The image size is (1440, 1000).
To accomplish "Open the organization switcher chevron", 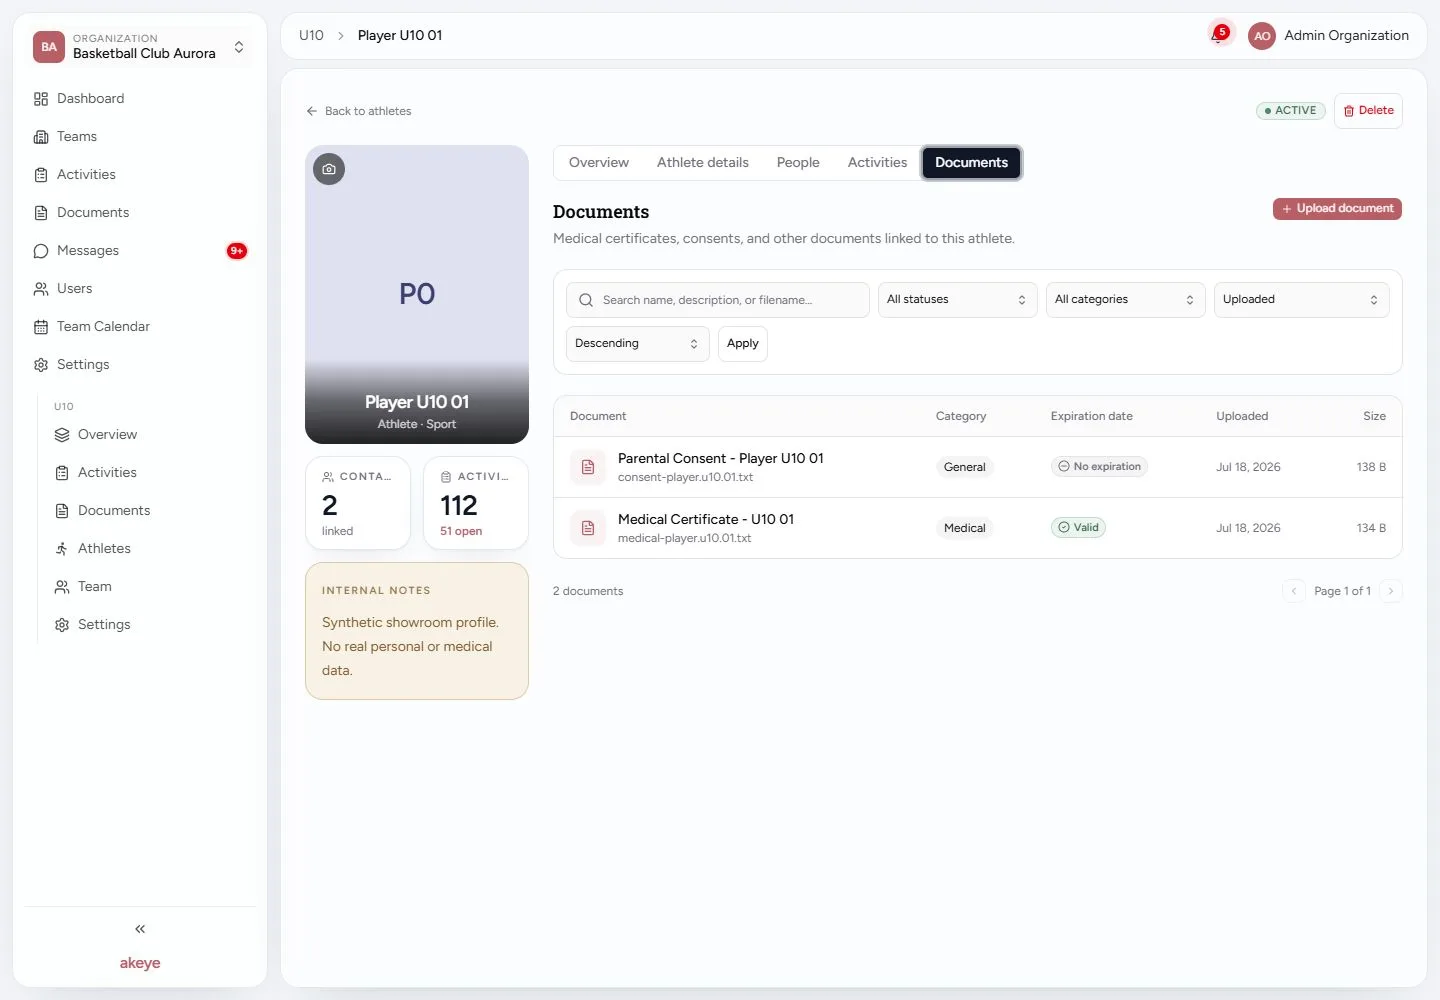I will 239,47.
